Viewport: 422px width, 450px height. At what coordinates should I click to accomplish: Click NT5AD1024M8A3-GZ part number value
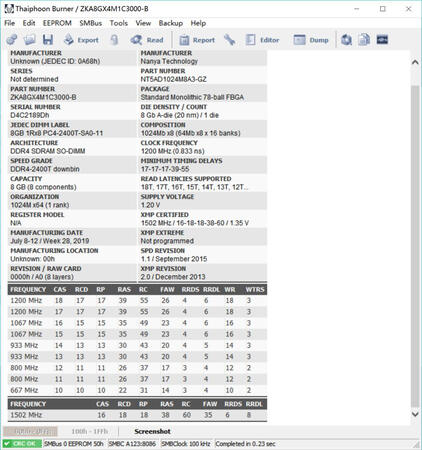(x=173, y=79)
